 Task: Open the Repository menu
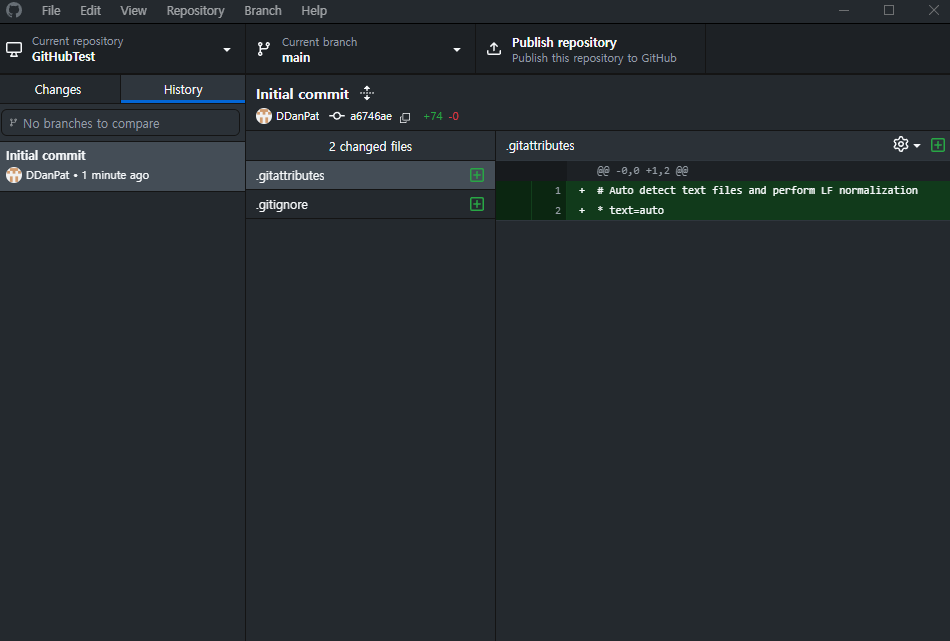coord(195,11)
